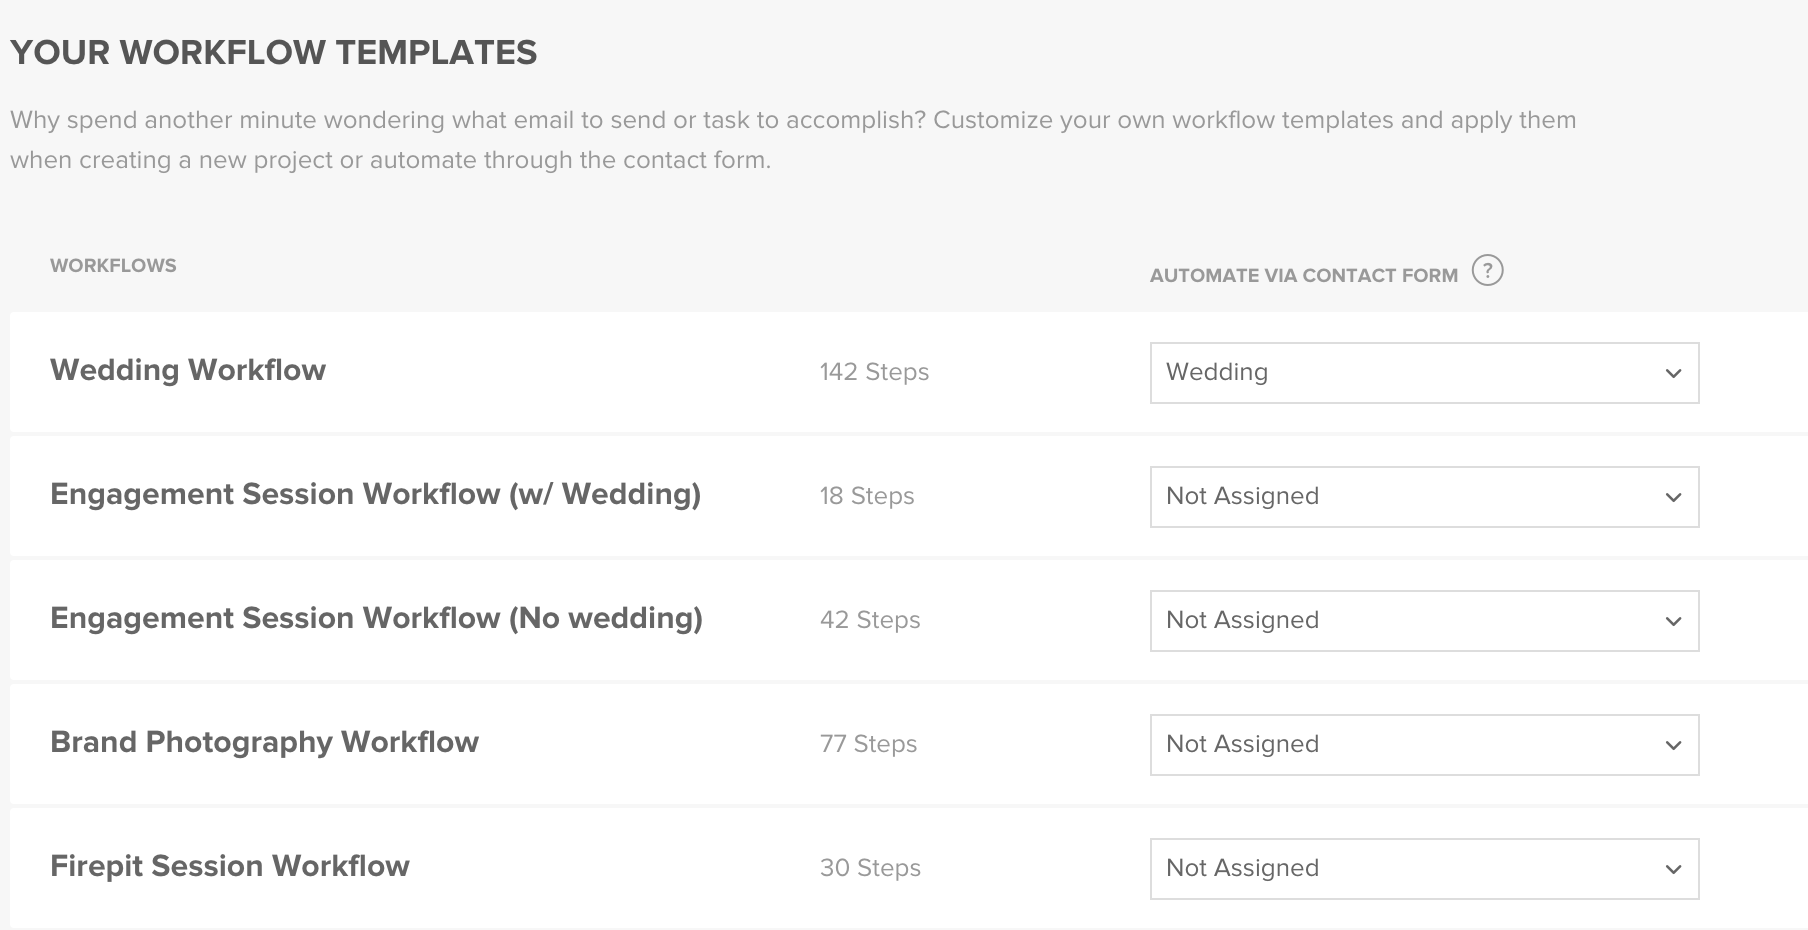
Task: Open the Firepit Session Workflow template
Action: [x=230, y=866]
